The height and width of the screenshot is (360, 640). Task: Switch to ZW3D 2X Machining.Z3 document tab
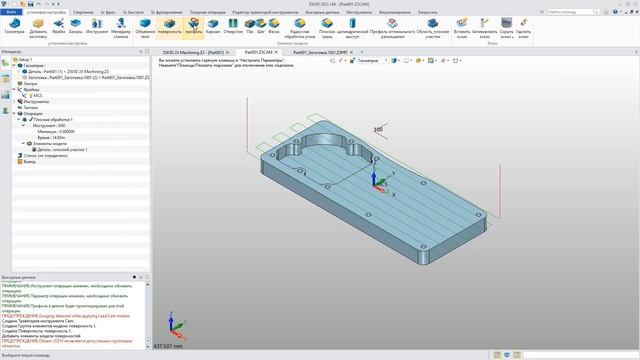[193, 52]
